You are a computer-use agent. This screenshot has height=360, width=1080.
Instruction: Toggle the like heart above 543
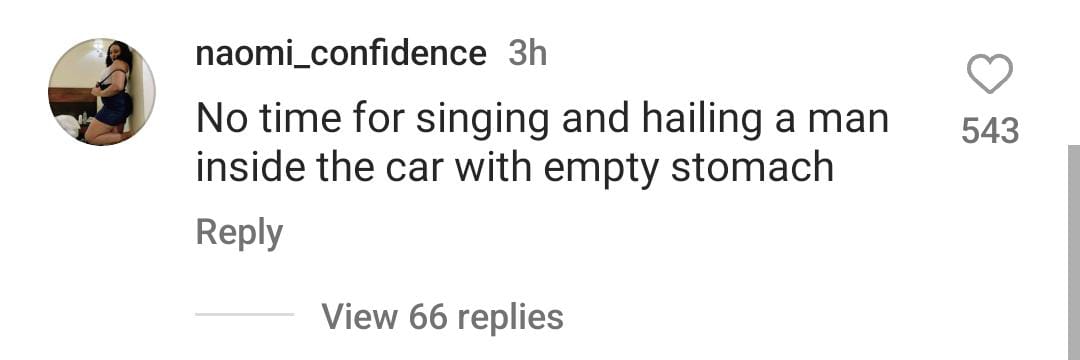pyautogui.click(x=990, y=74)
